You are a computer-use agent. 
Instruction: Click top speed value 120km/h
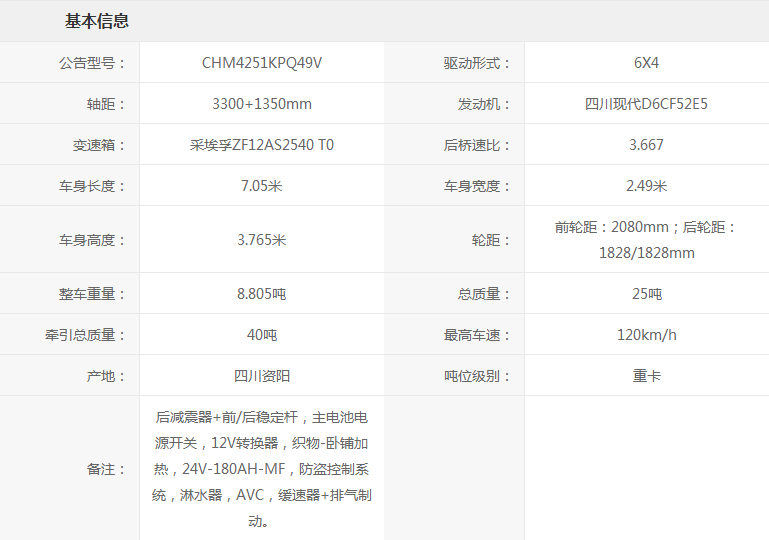click(x=646, y=335)
